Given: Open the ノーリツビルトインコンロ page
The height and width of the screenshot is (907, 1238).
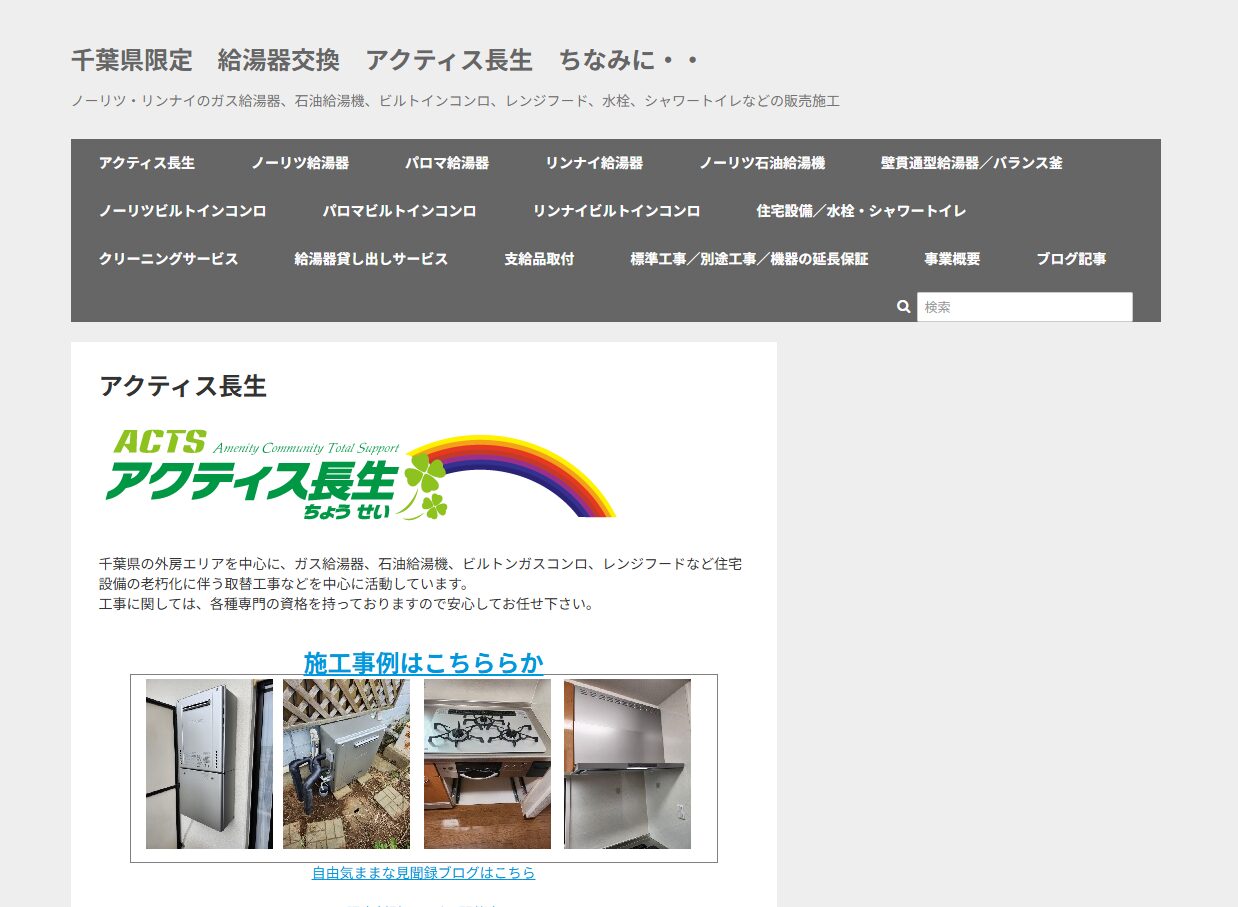Looking at the screenshot, I should click(x=182, y=211).
